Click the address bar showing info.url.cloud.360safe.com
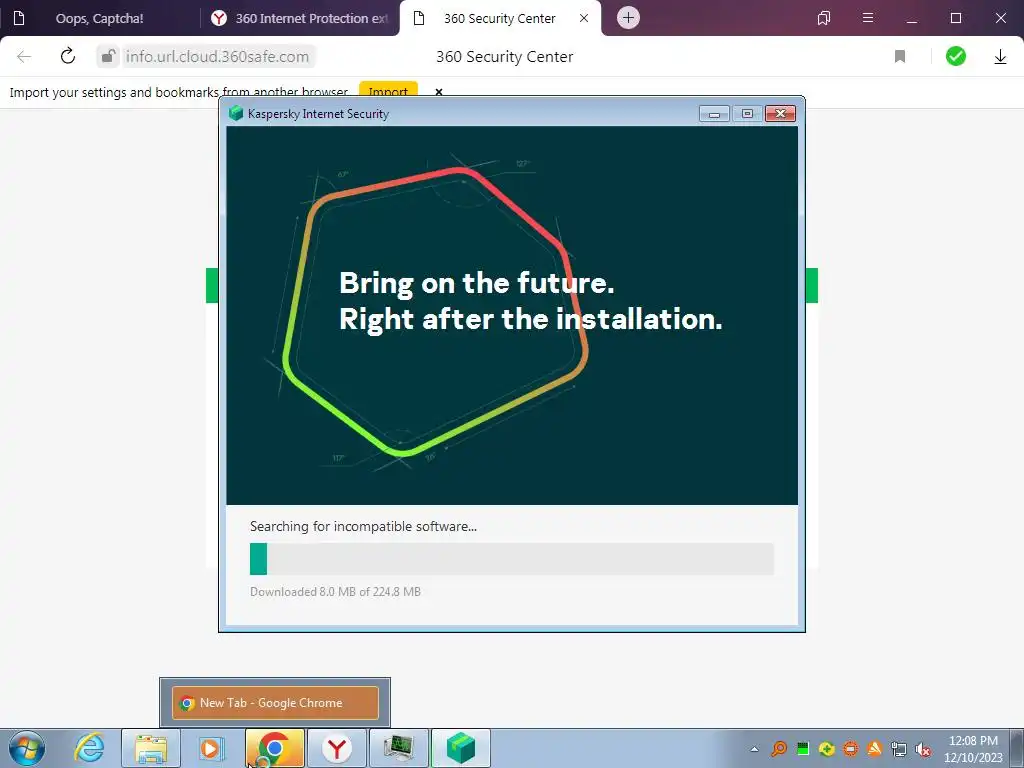The width and height of the screenshot is (1024, 768). [x=217, y=57]
